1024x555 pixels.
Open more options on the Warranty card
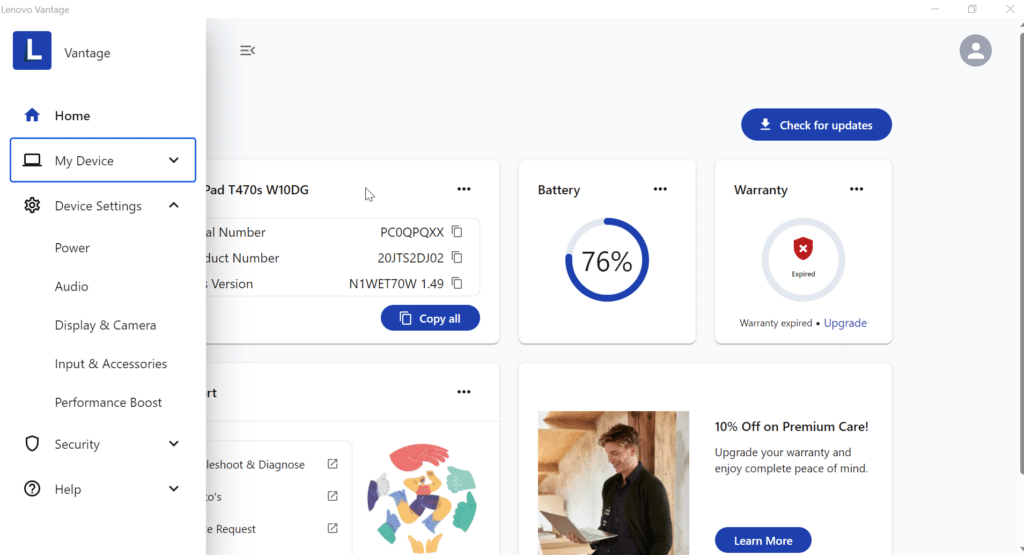(856, 189)
